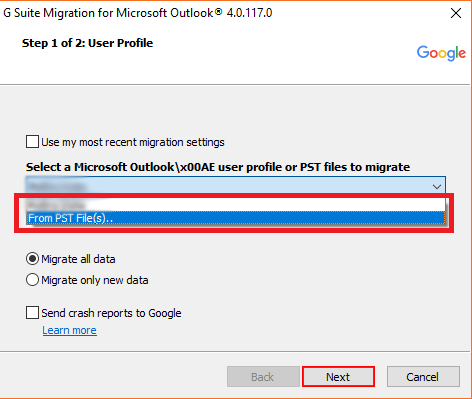Screen dimensions: 472x399
Task: Expand the Outlook profile dropdown arrow
Action: 437,186
